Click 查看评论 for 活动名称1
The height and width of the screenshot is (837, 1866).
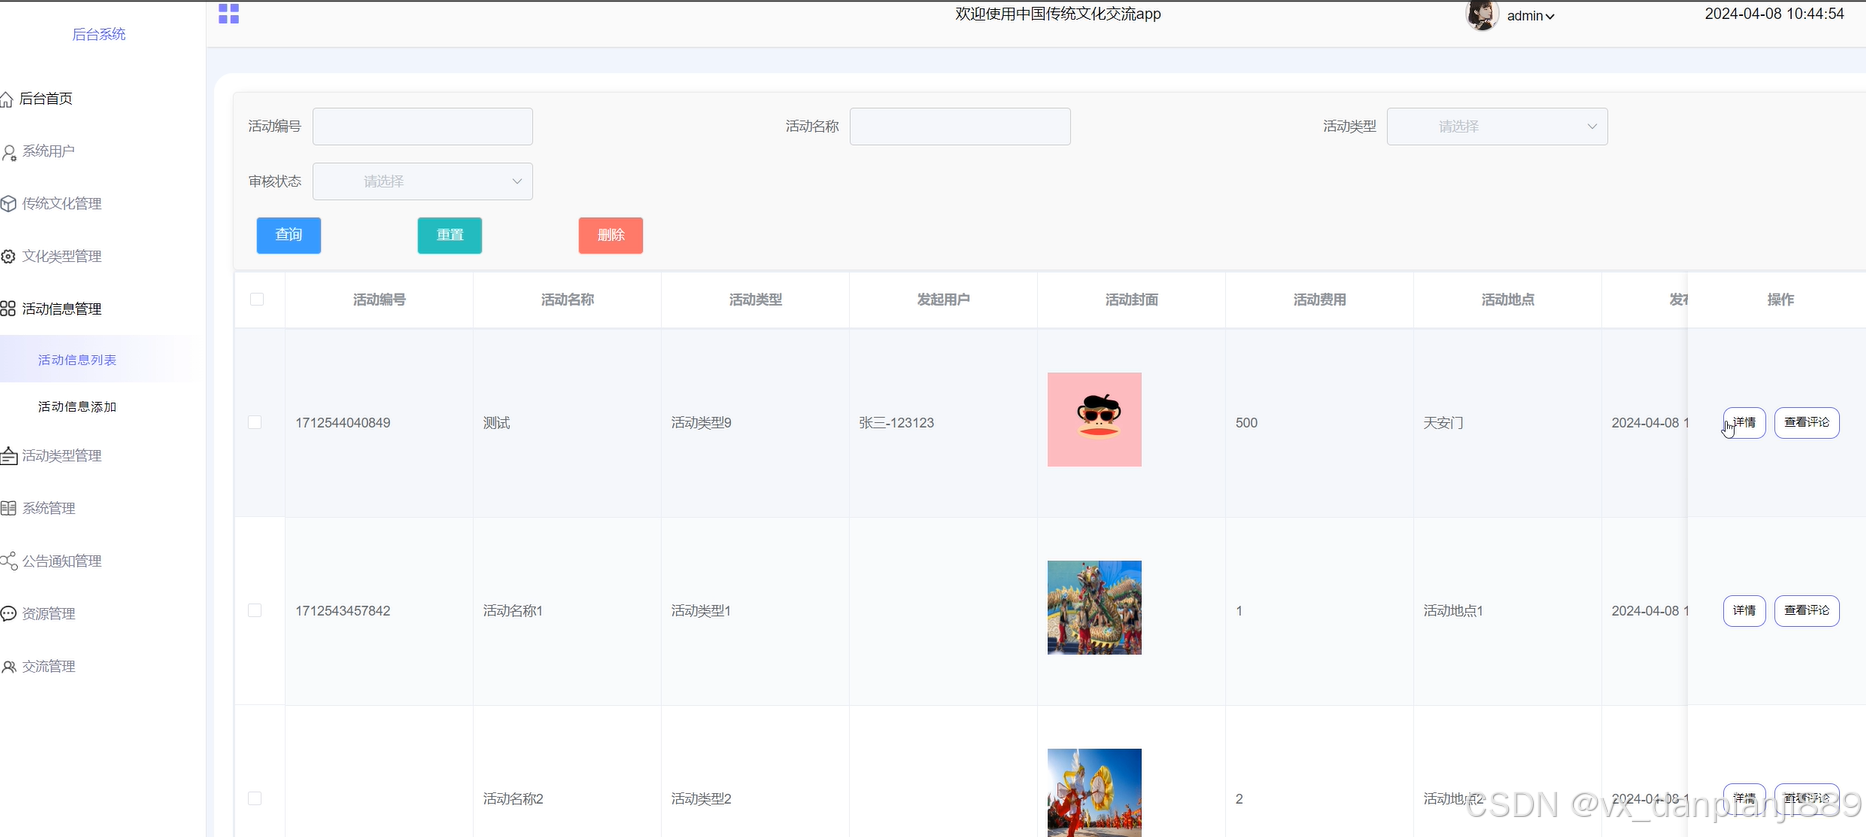pyautogui.click(x=1807, y=610)
